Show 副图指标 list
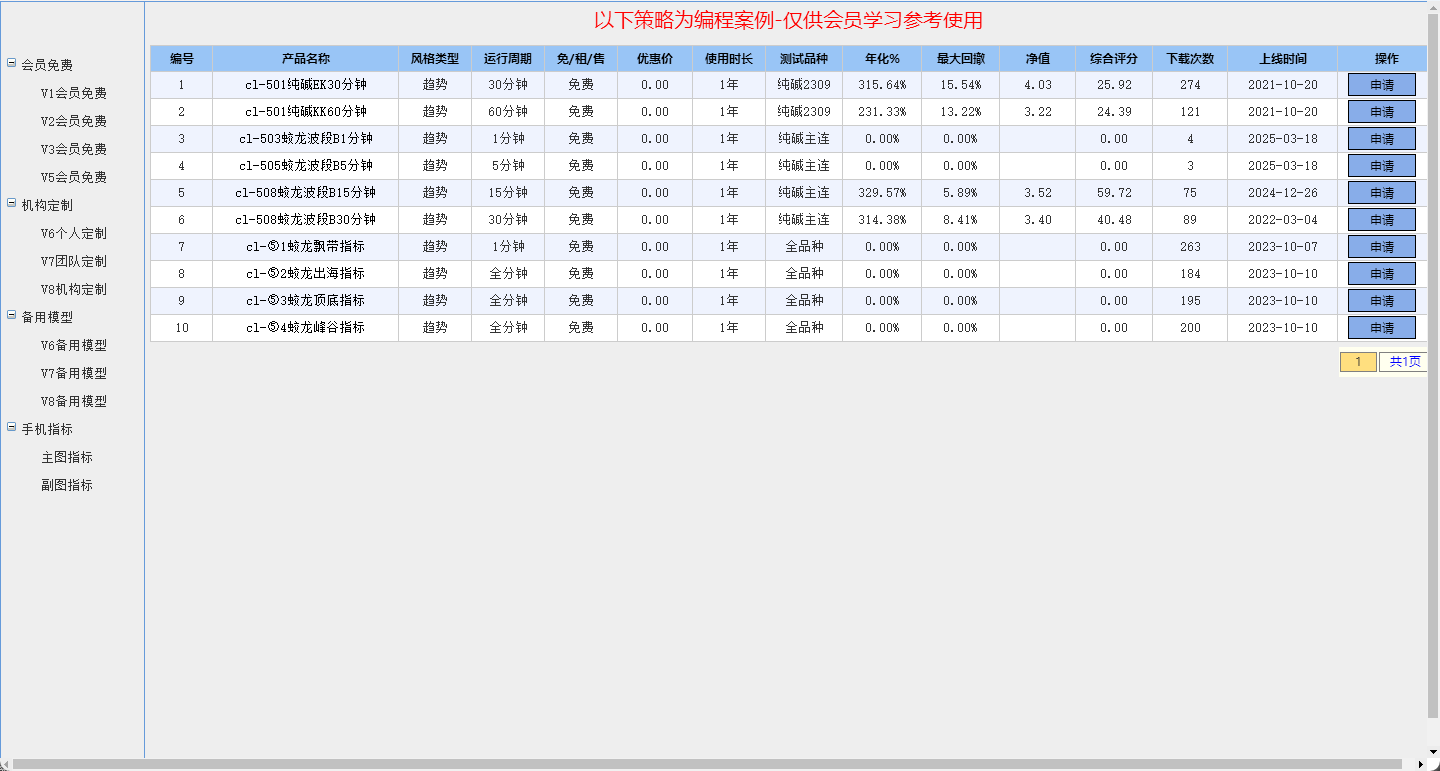The width and height of the screenshot is (1440, 771). click(x=67, y=485)
